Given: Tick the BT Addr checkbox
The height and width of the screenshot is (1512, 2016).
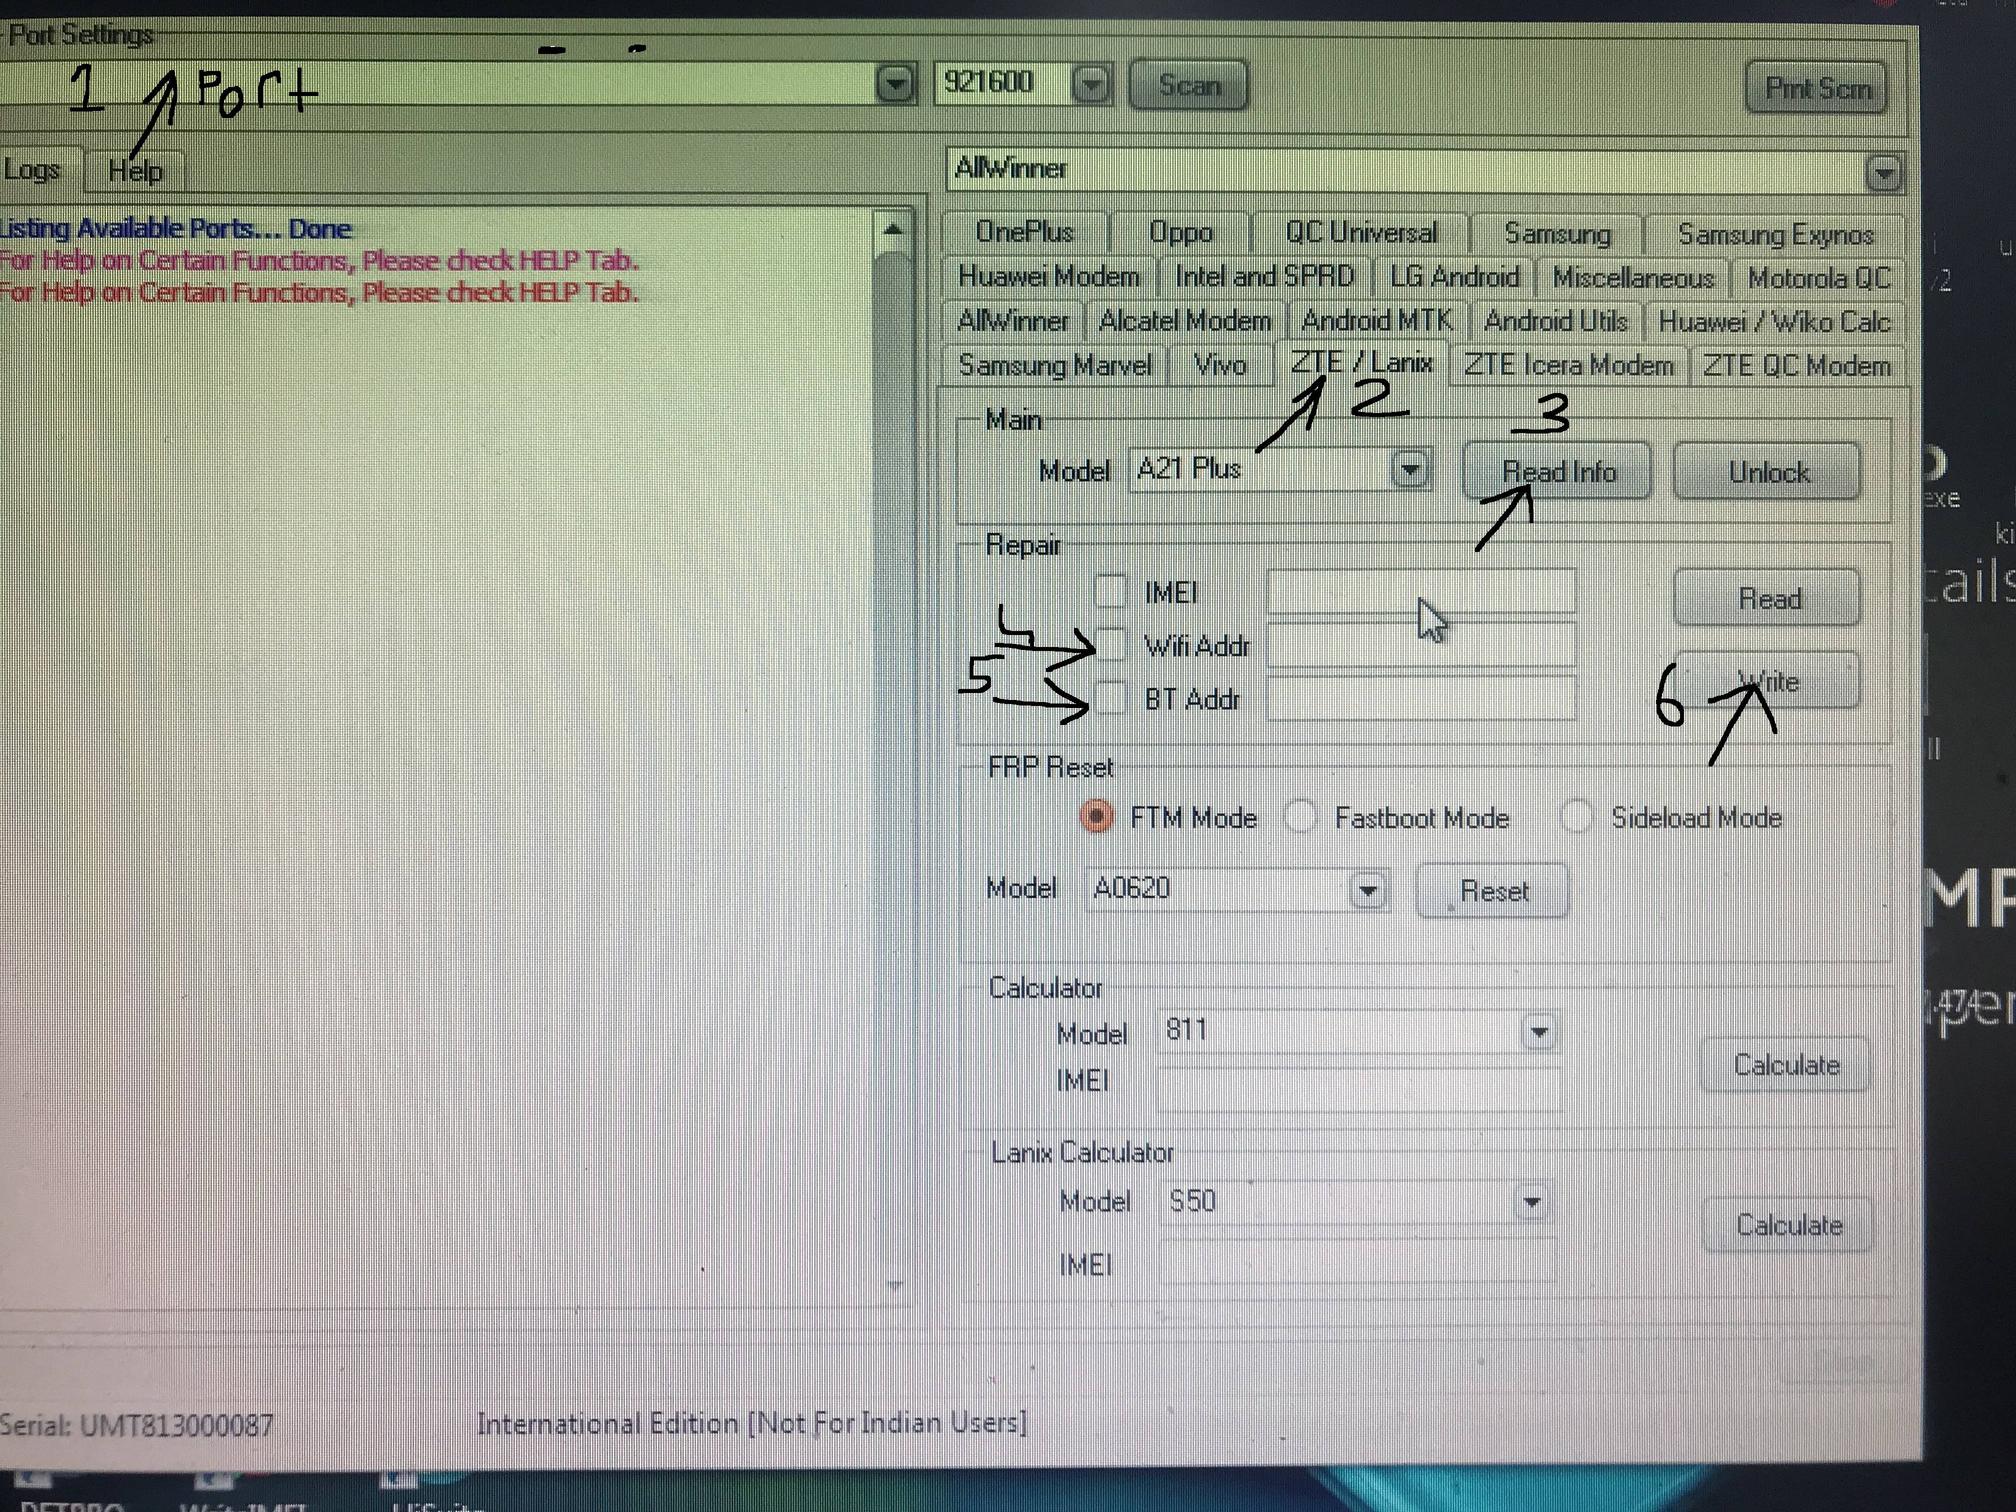Looking at the screenshot, I should pos(1110,697).
